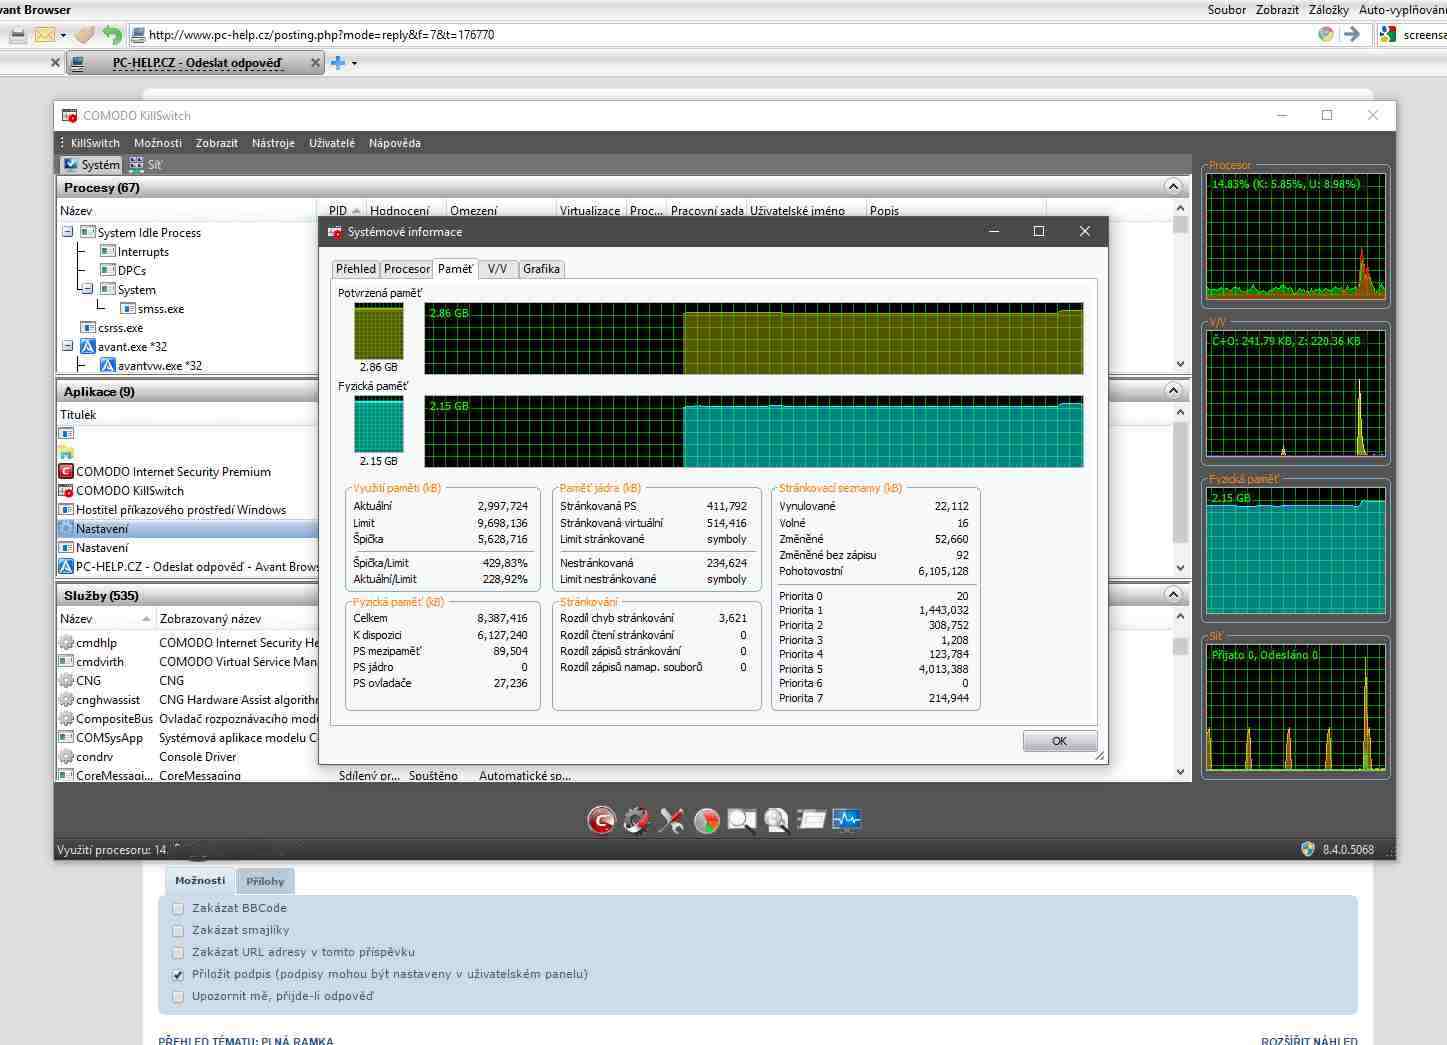Screen dimensions: 1447x1045
Task: Click the Fyzická paměť usage gauge
Action: pos(378,424)
